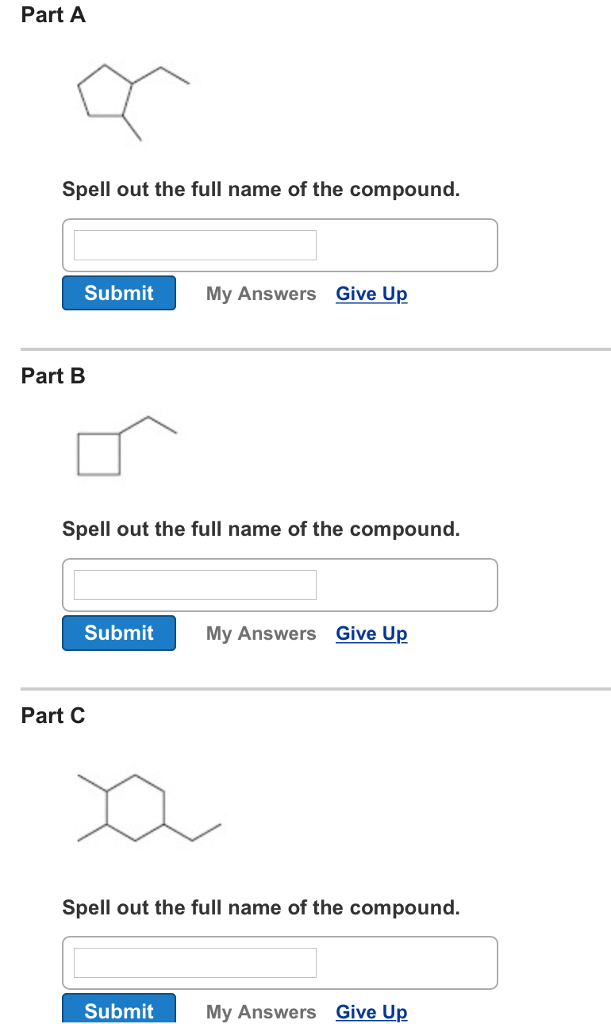Select My Answers for Part C
The height and width of the screenshot is (1024, 611).
tap(261, 1011)
